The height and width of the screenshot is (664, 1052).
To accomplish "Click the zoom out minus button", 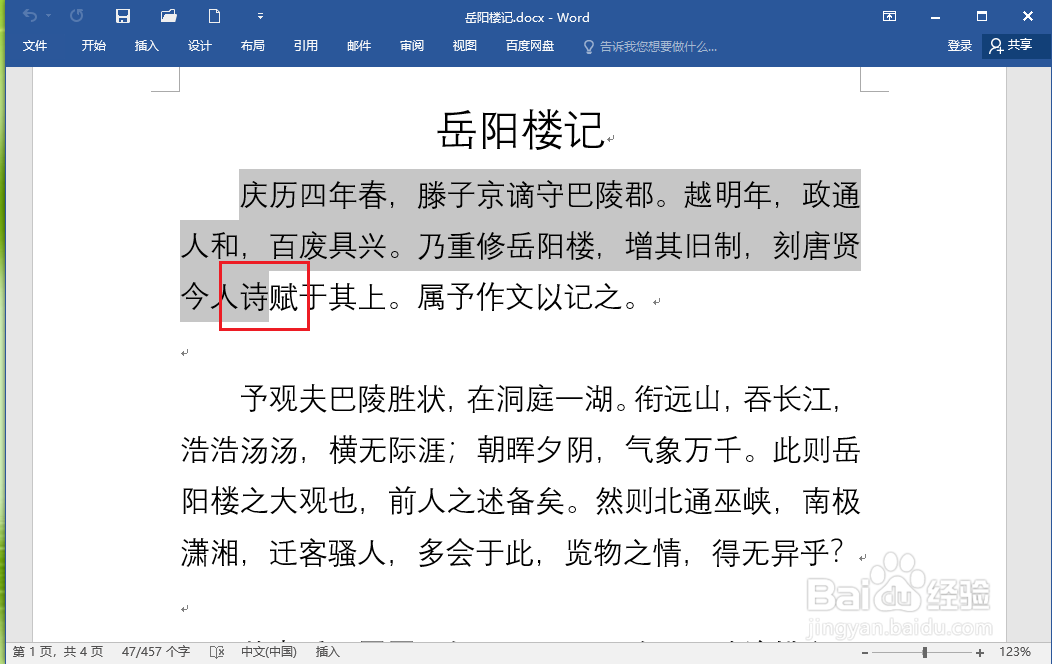I will pos(865,653).
